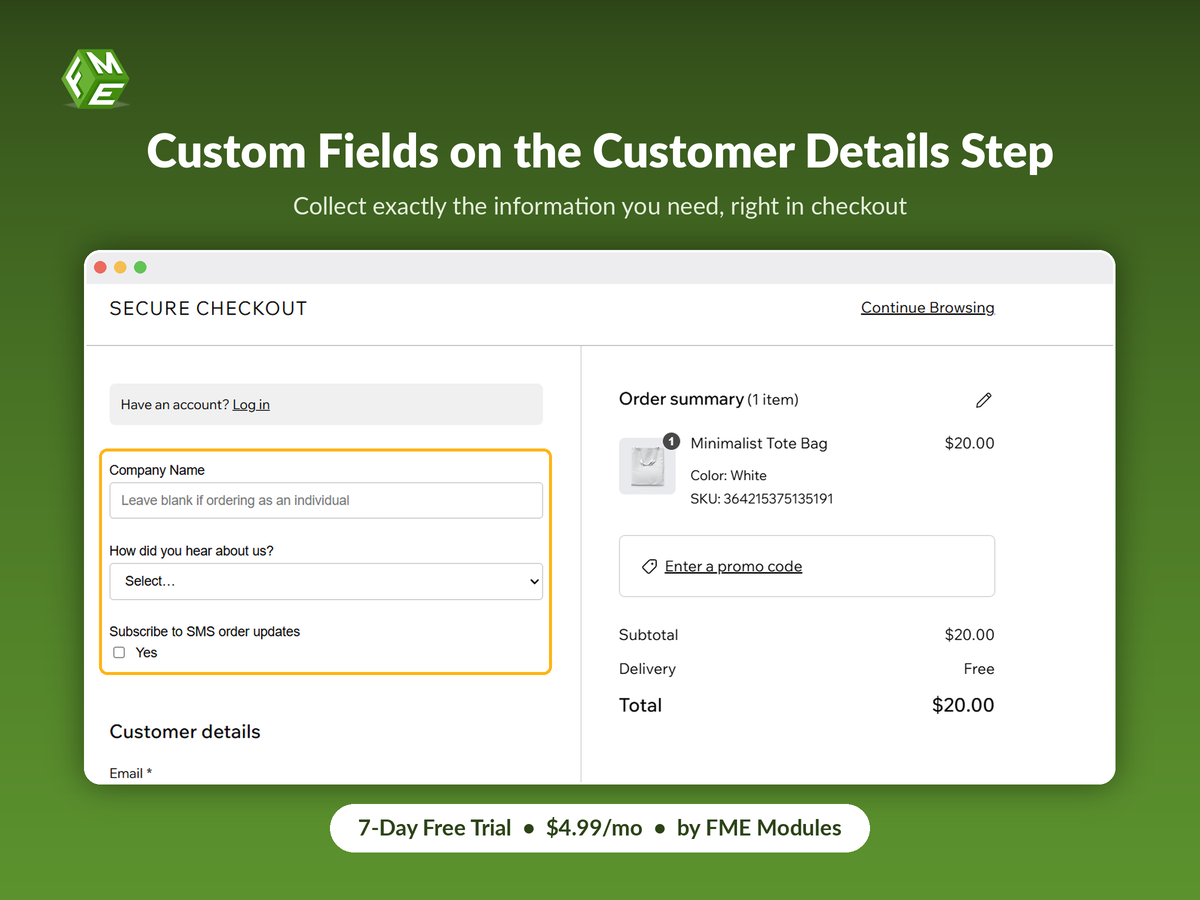
Task: Click the SECURE CHECKOUT header title
Action: (208, 309)
